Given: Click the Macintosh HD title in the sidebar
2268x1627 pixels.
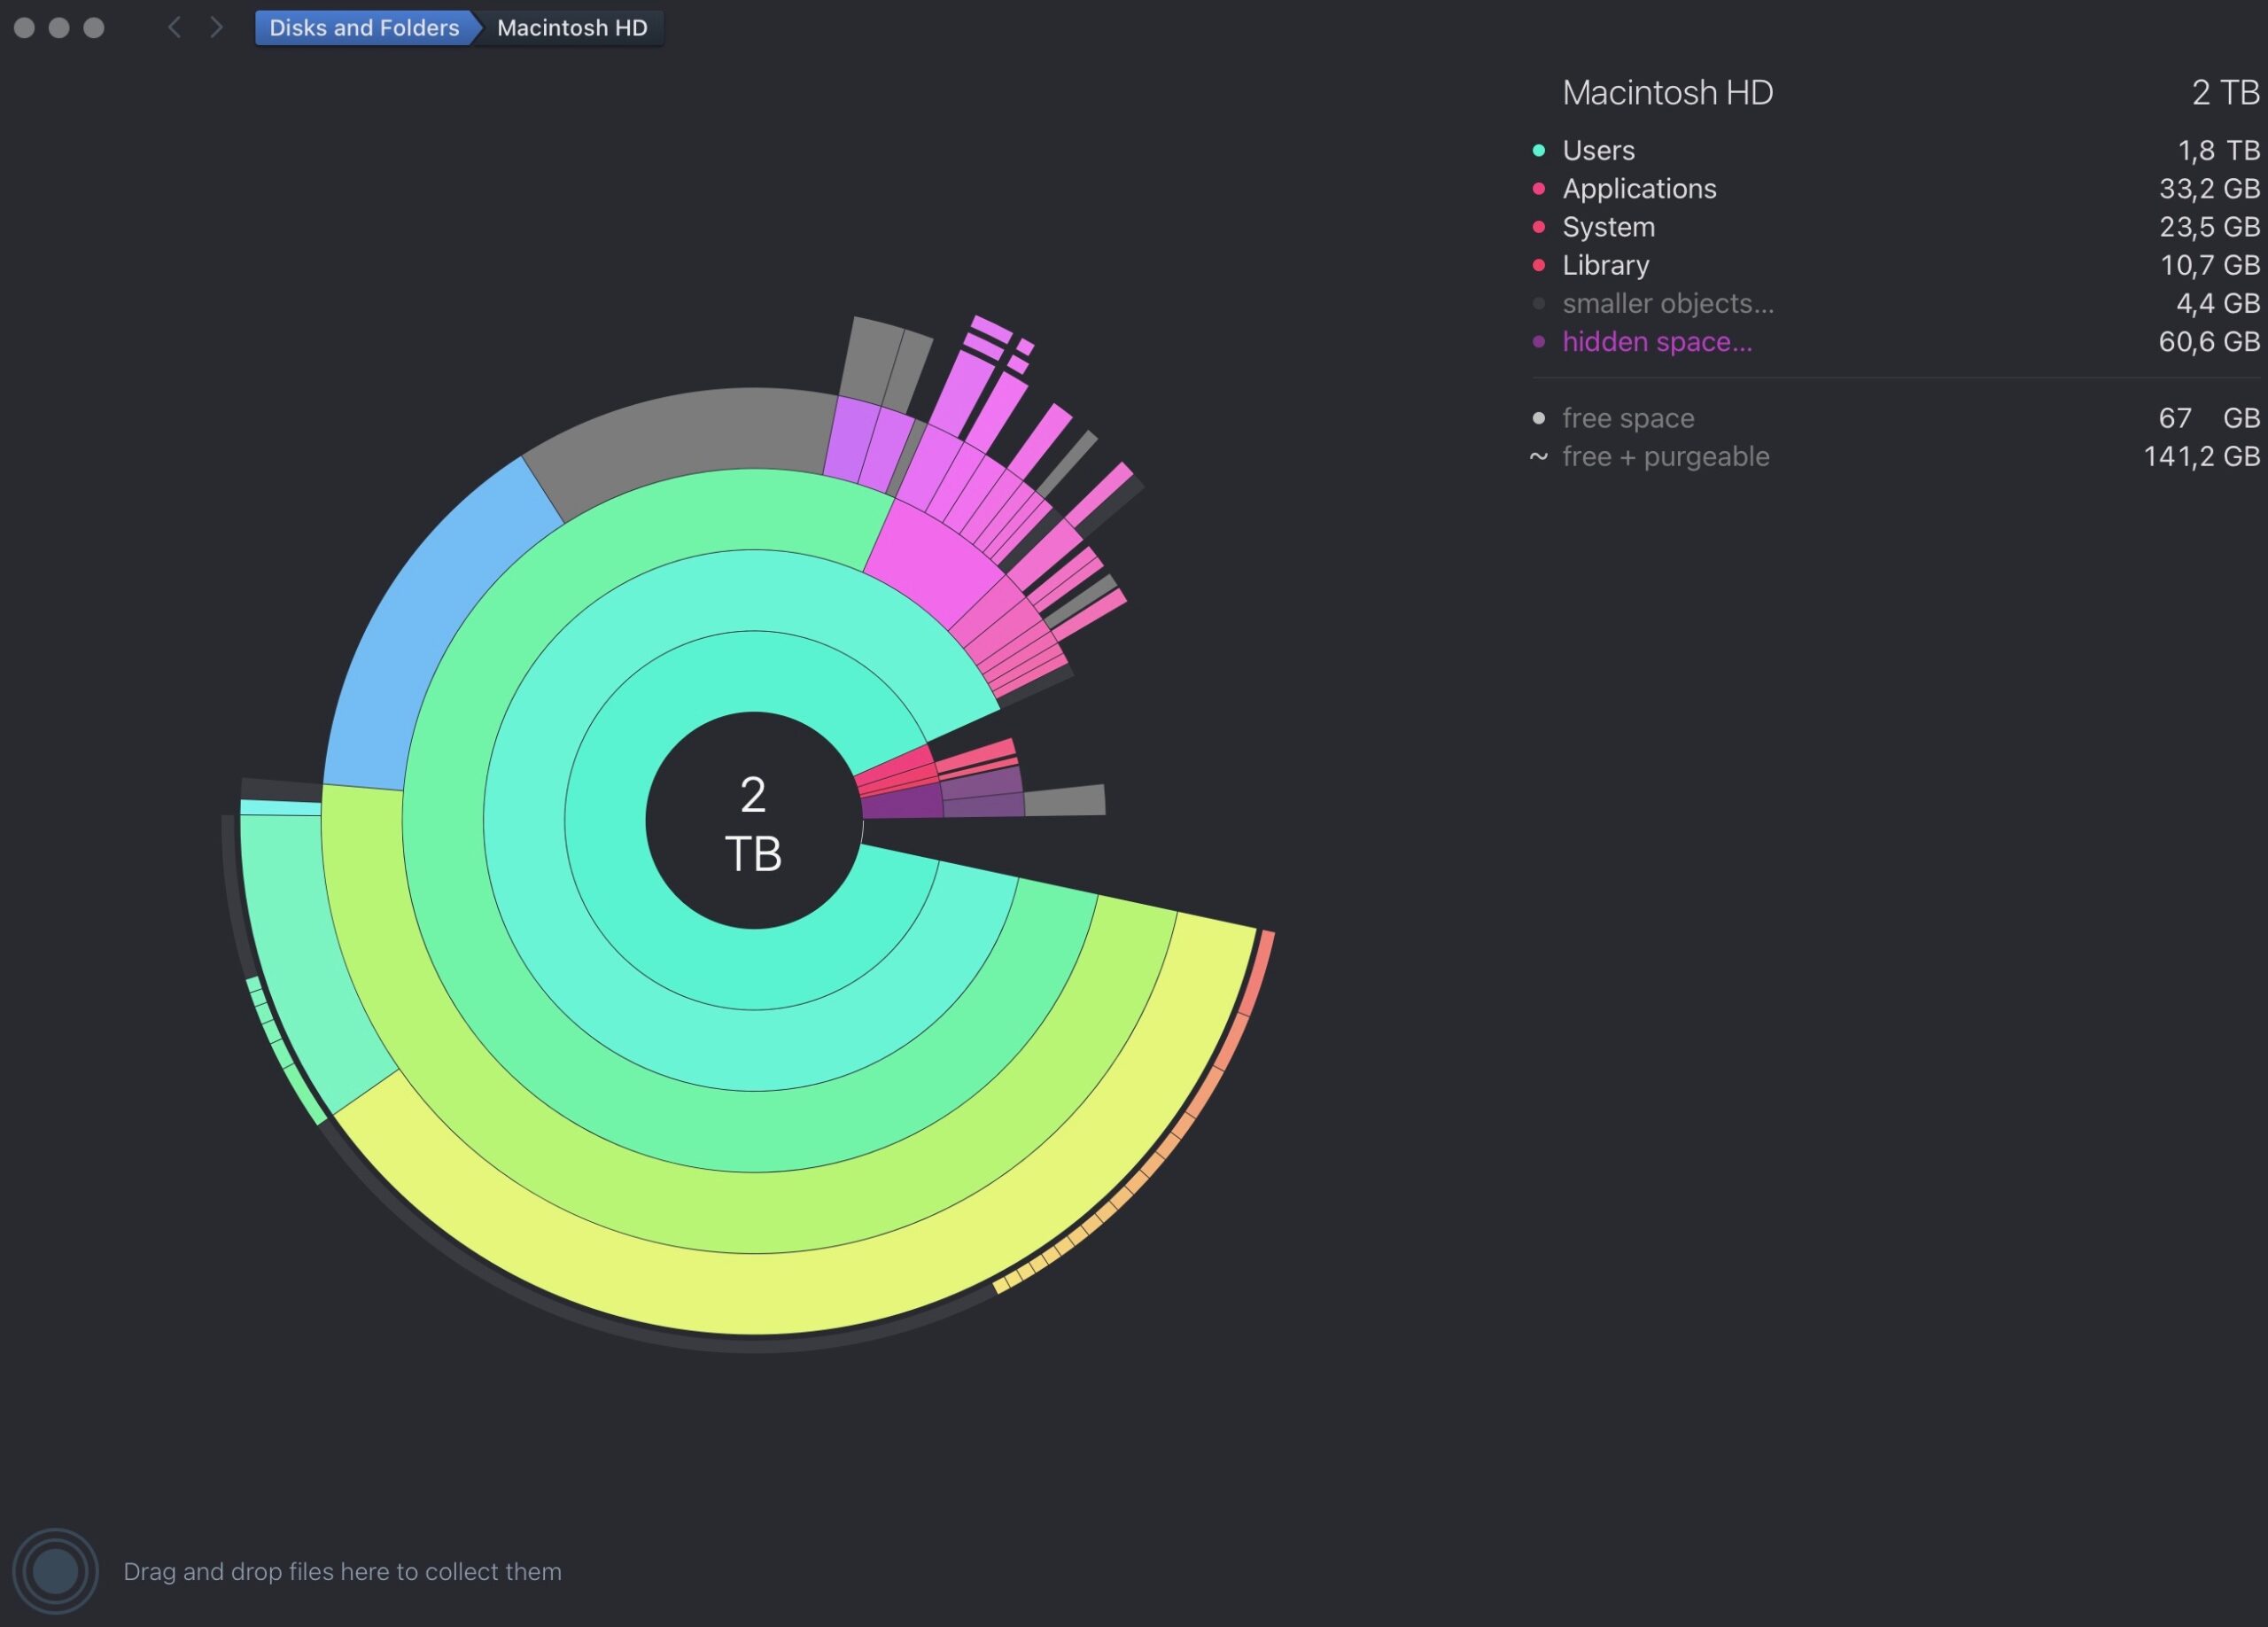Looking at the screenshot, I should pyautogui.click(x=1667, y=92).
